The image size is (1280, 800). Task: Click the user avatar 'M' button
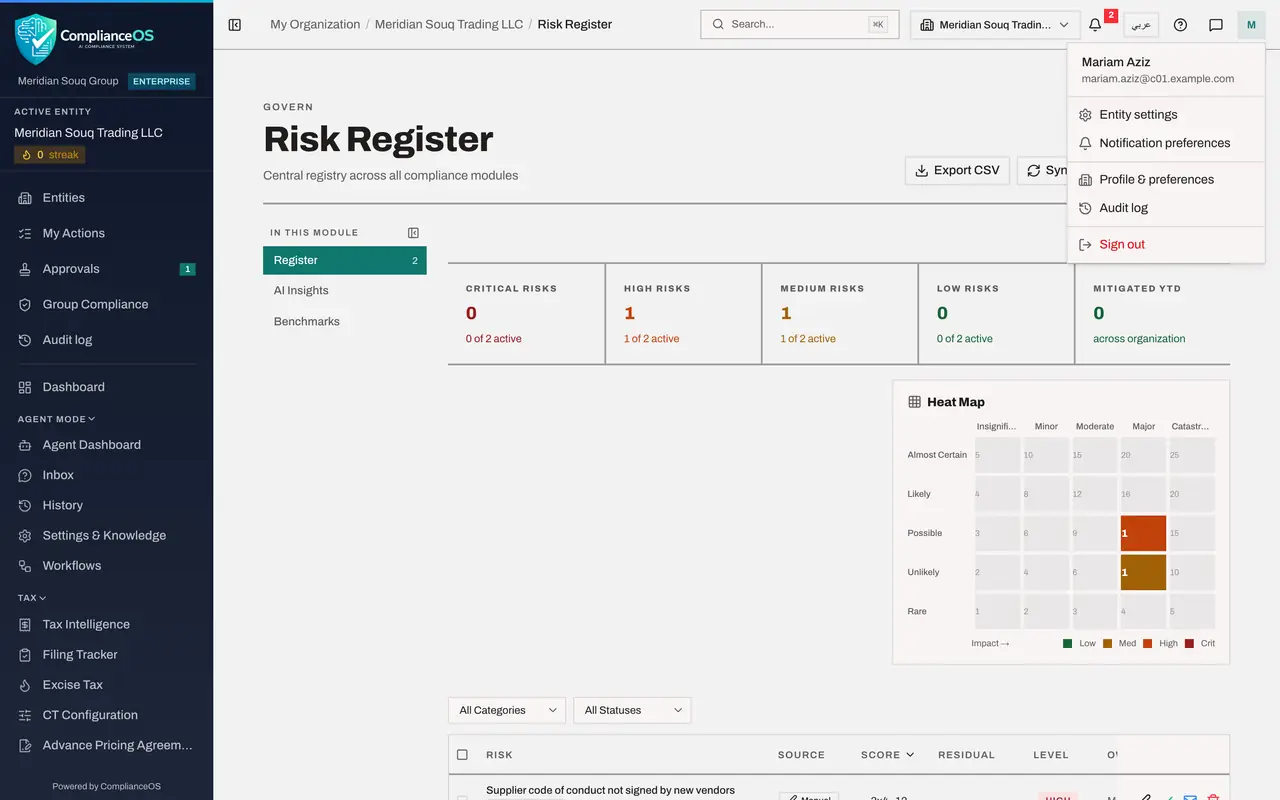click(1251, 25)
